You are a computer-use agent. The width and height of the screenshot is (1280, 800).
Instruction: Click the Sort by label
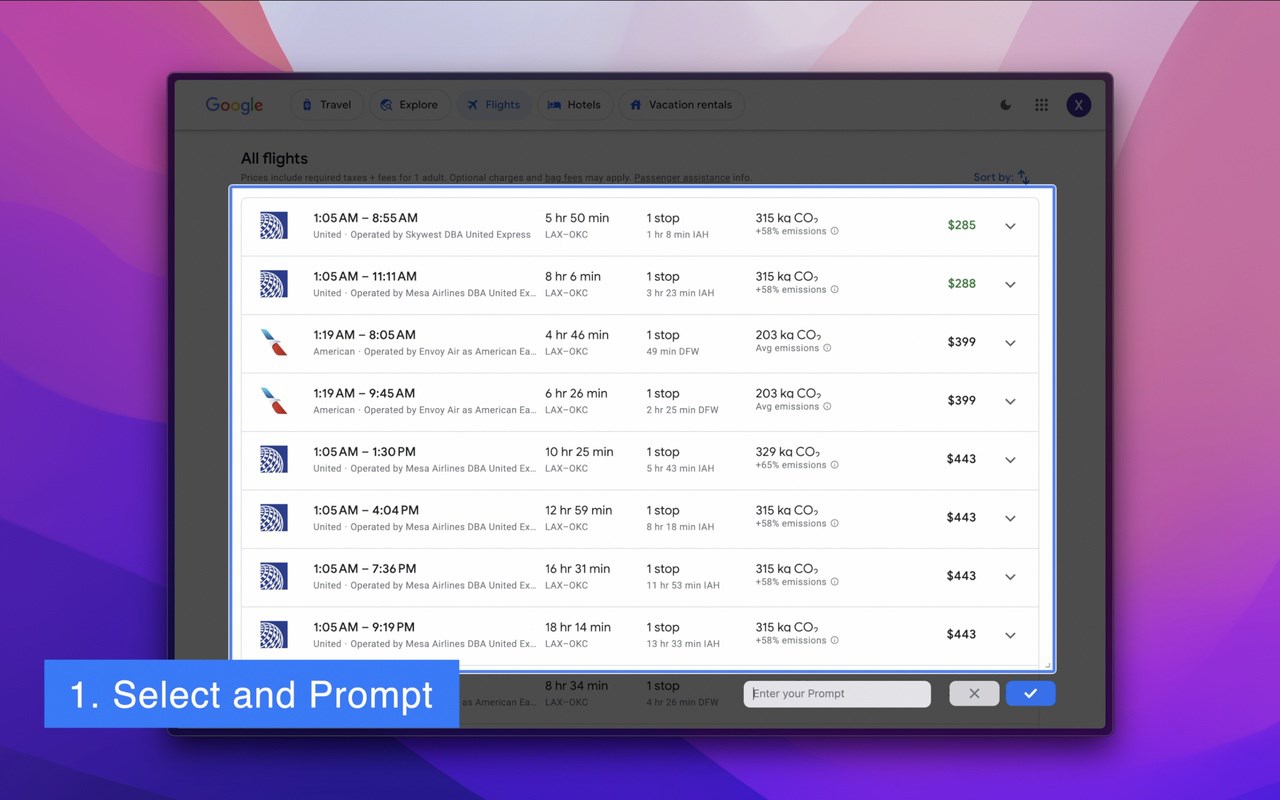click(x=993, y=177)
